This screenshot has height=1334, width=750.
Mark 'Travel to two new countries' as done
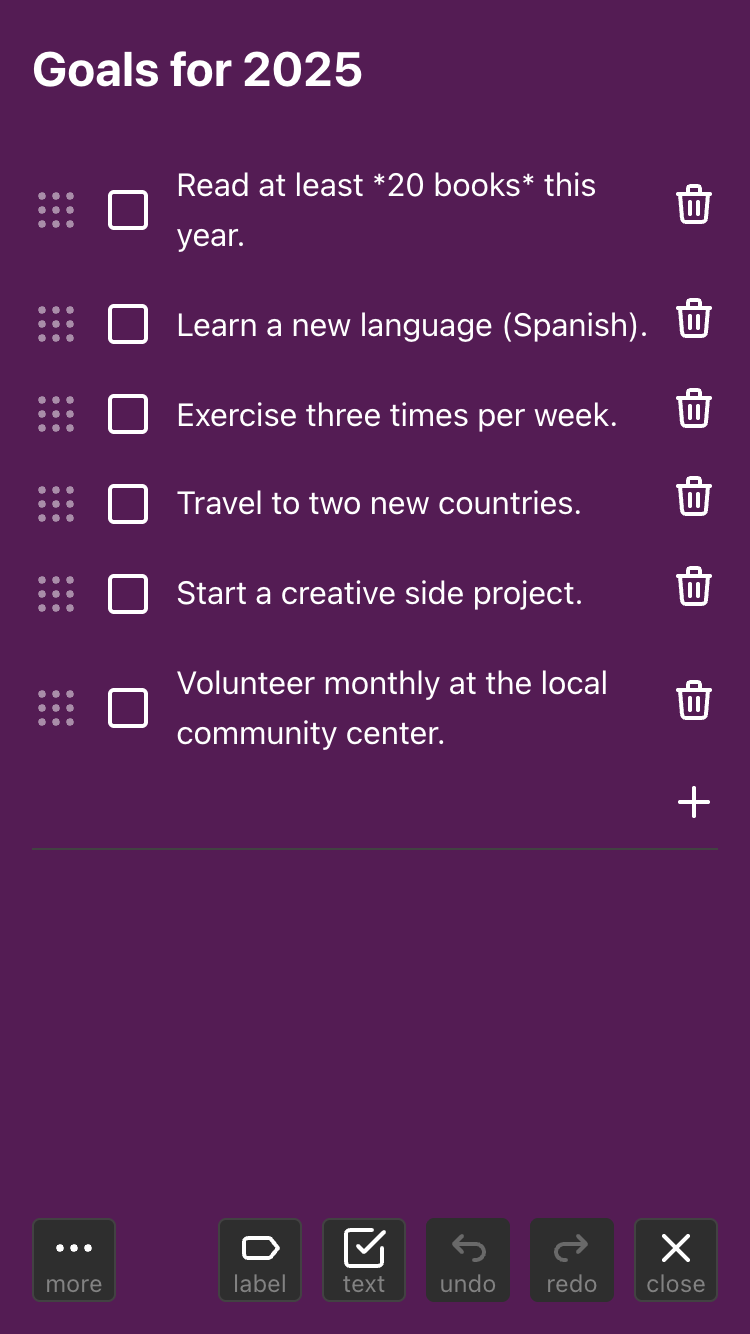tap(128, 504)
